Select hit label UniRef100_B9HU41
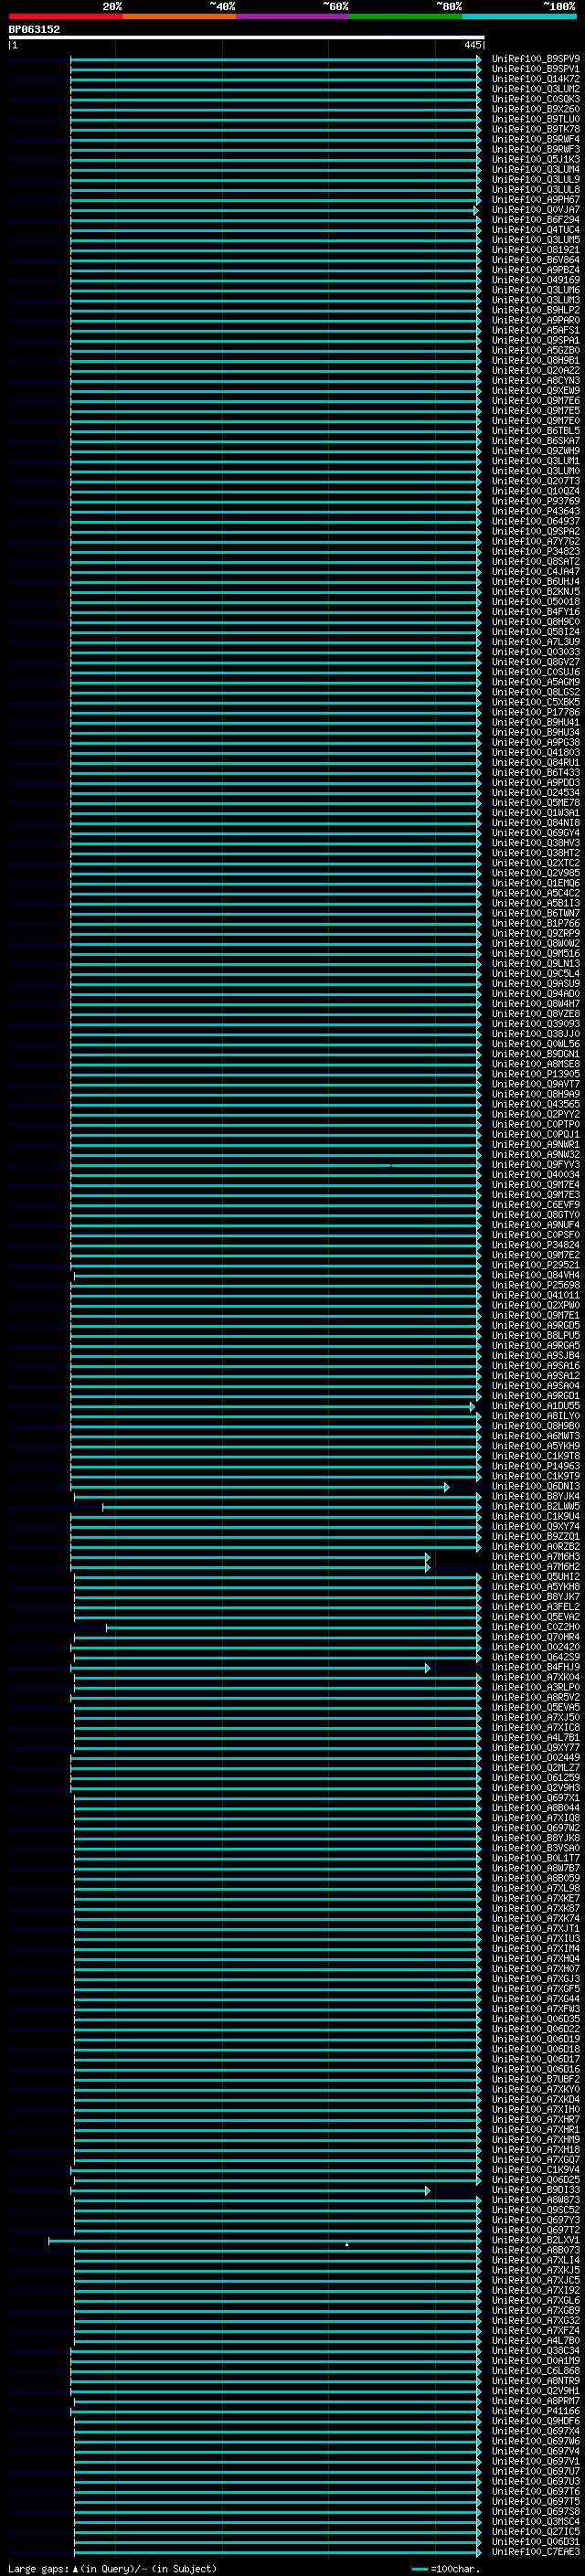Image resolution: width=585 pixels, height=2576 pixels. 535,722
